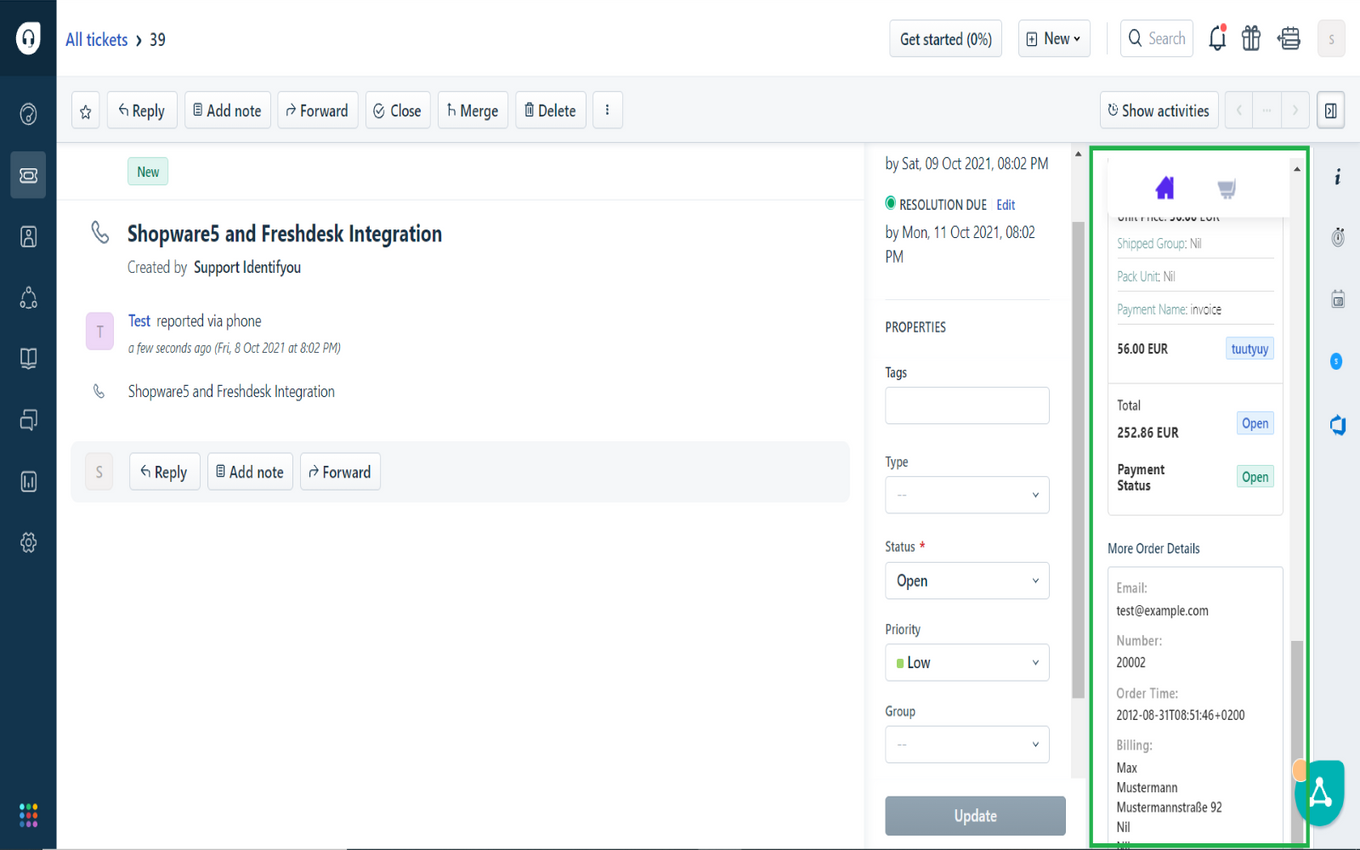This screenshot has width=1360, height=850.
Task: Open Contacts icon in left sidebar
Action: [28, 236]
